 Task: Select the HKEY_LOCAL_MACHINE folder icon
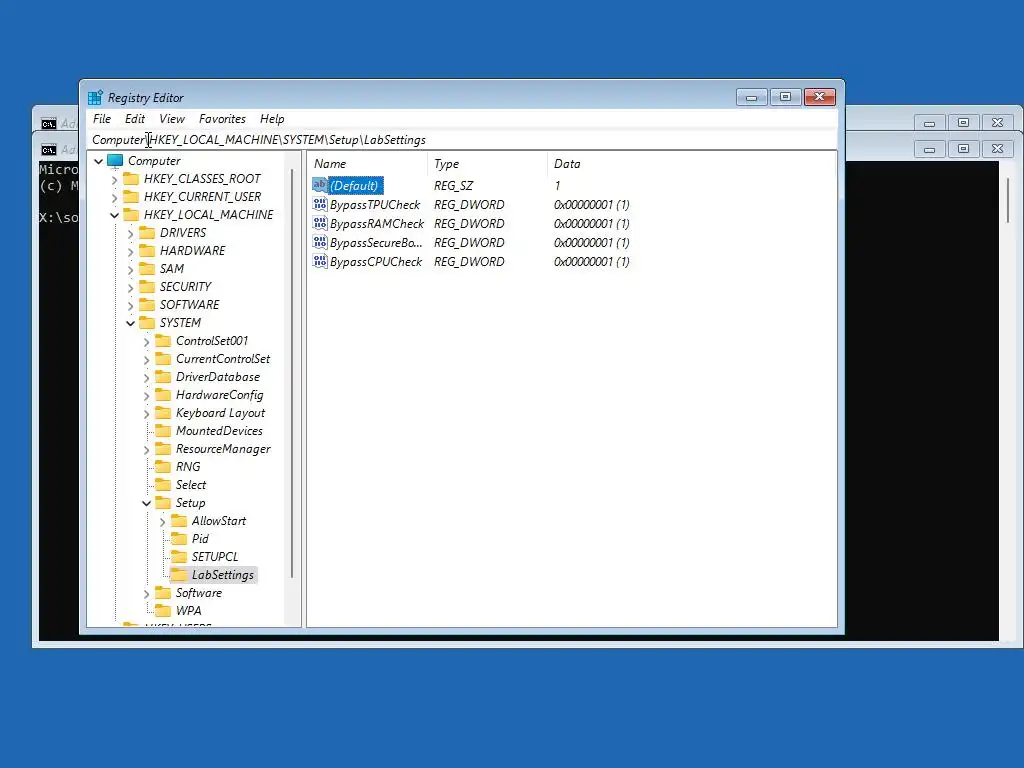(131, 215)
